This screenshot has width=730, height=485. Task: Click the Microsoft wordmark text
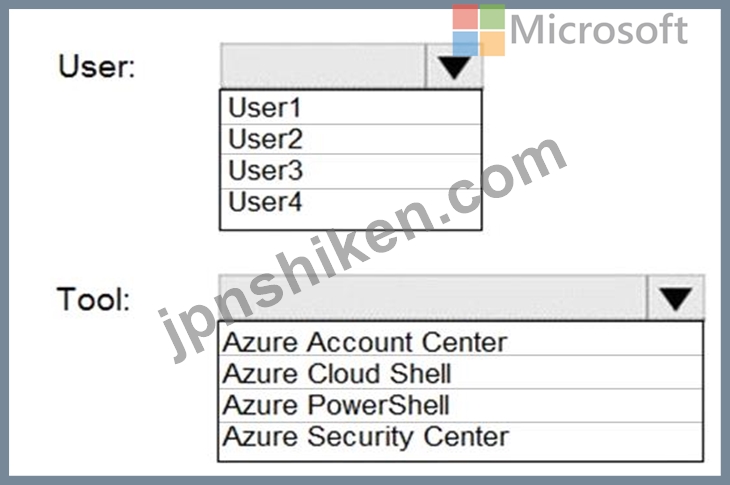click(598, 29)
